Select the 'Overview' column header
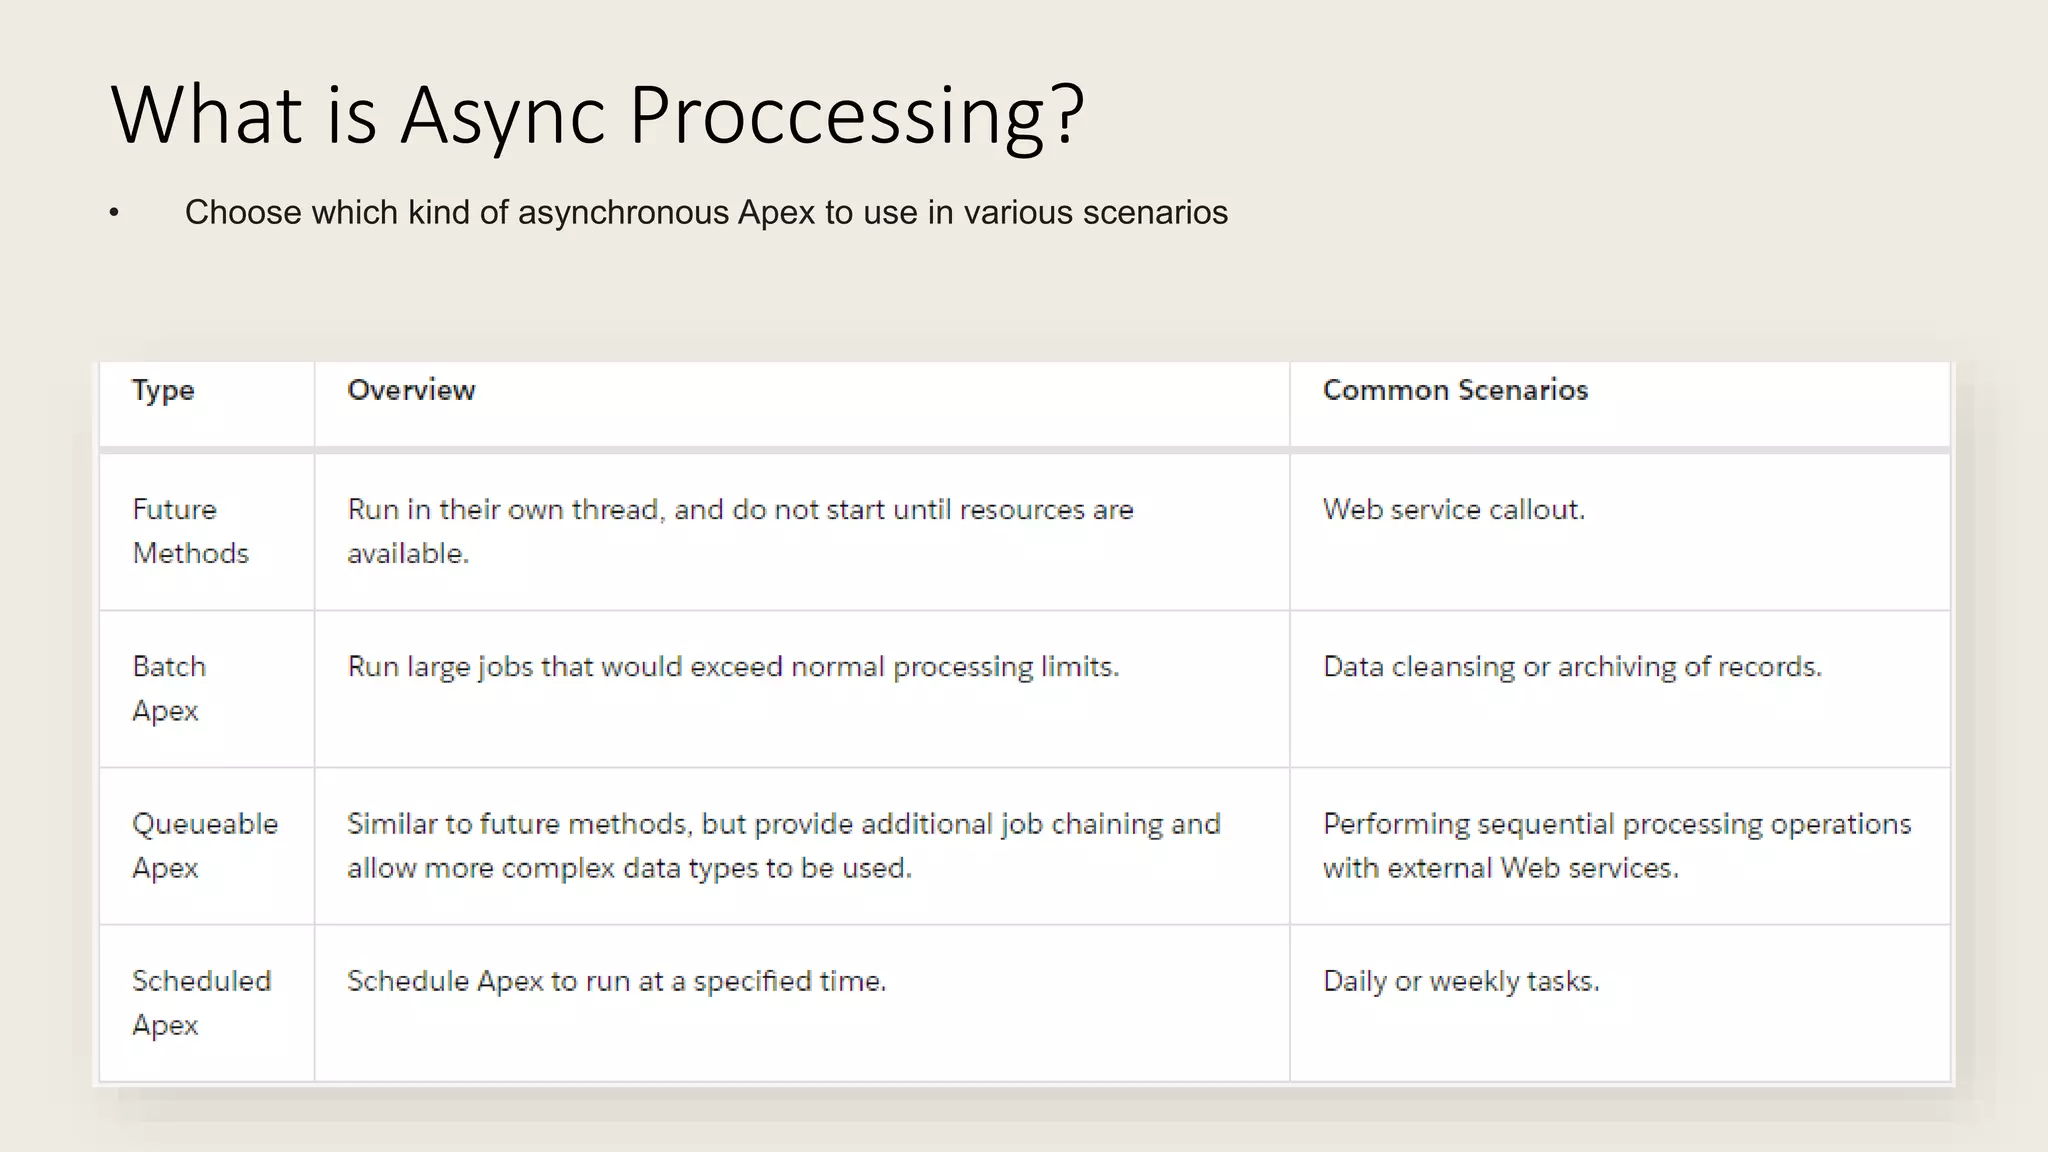This screenshot has width=2048, height=1152. point(411,390)
